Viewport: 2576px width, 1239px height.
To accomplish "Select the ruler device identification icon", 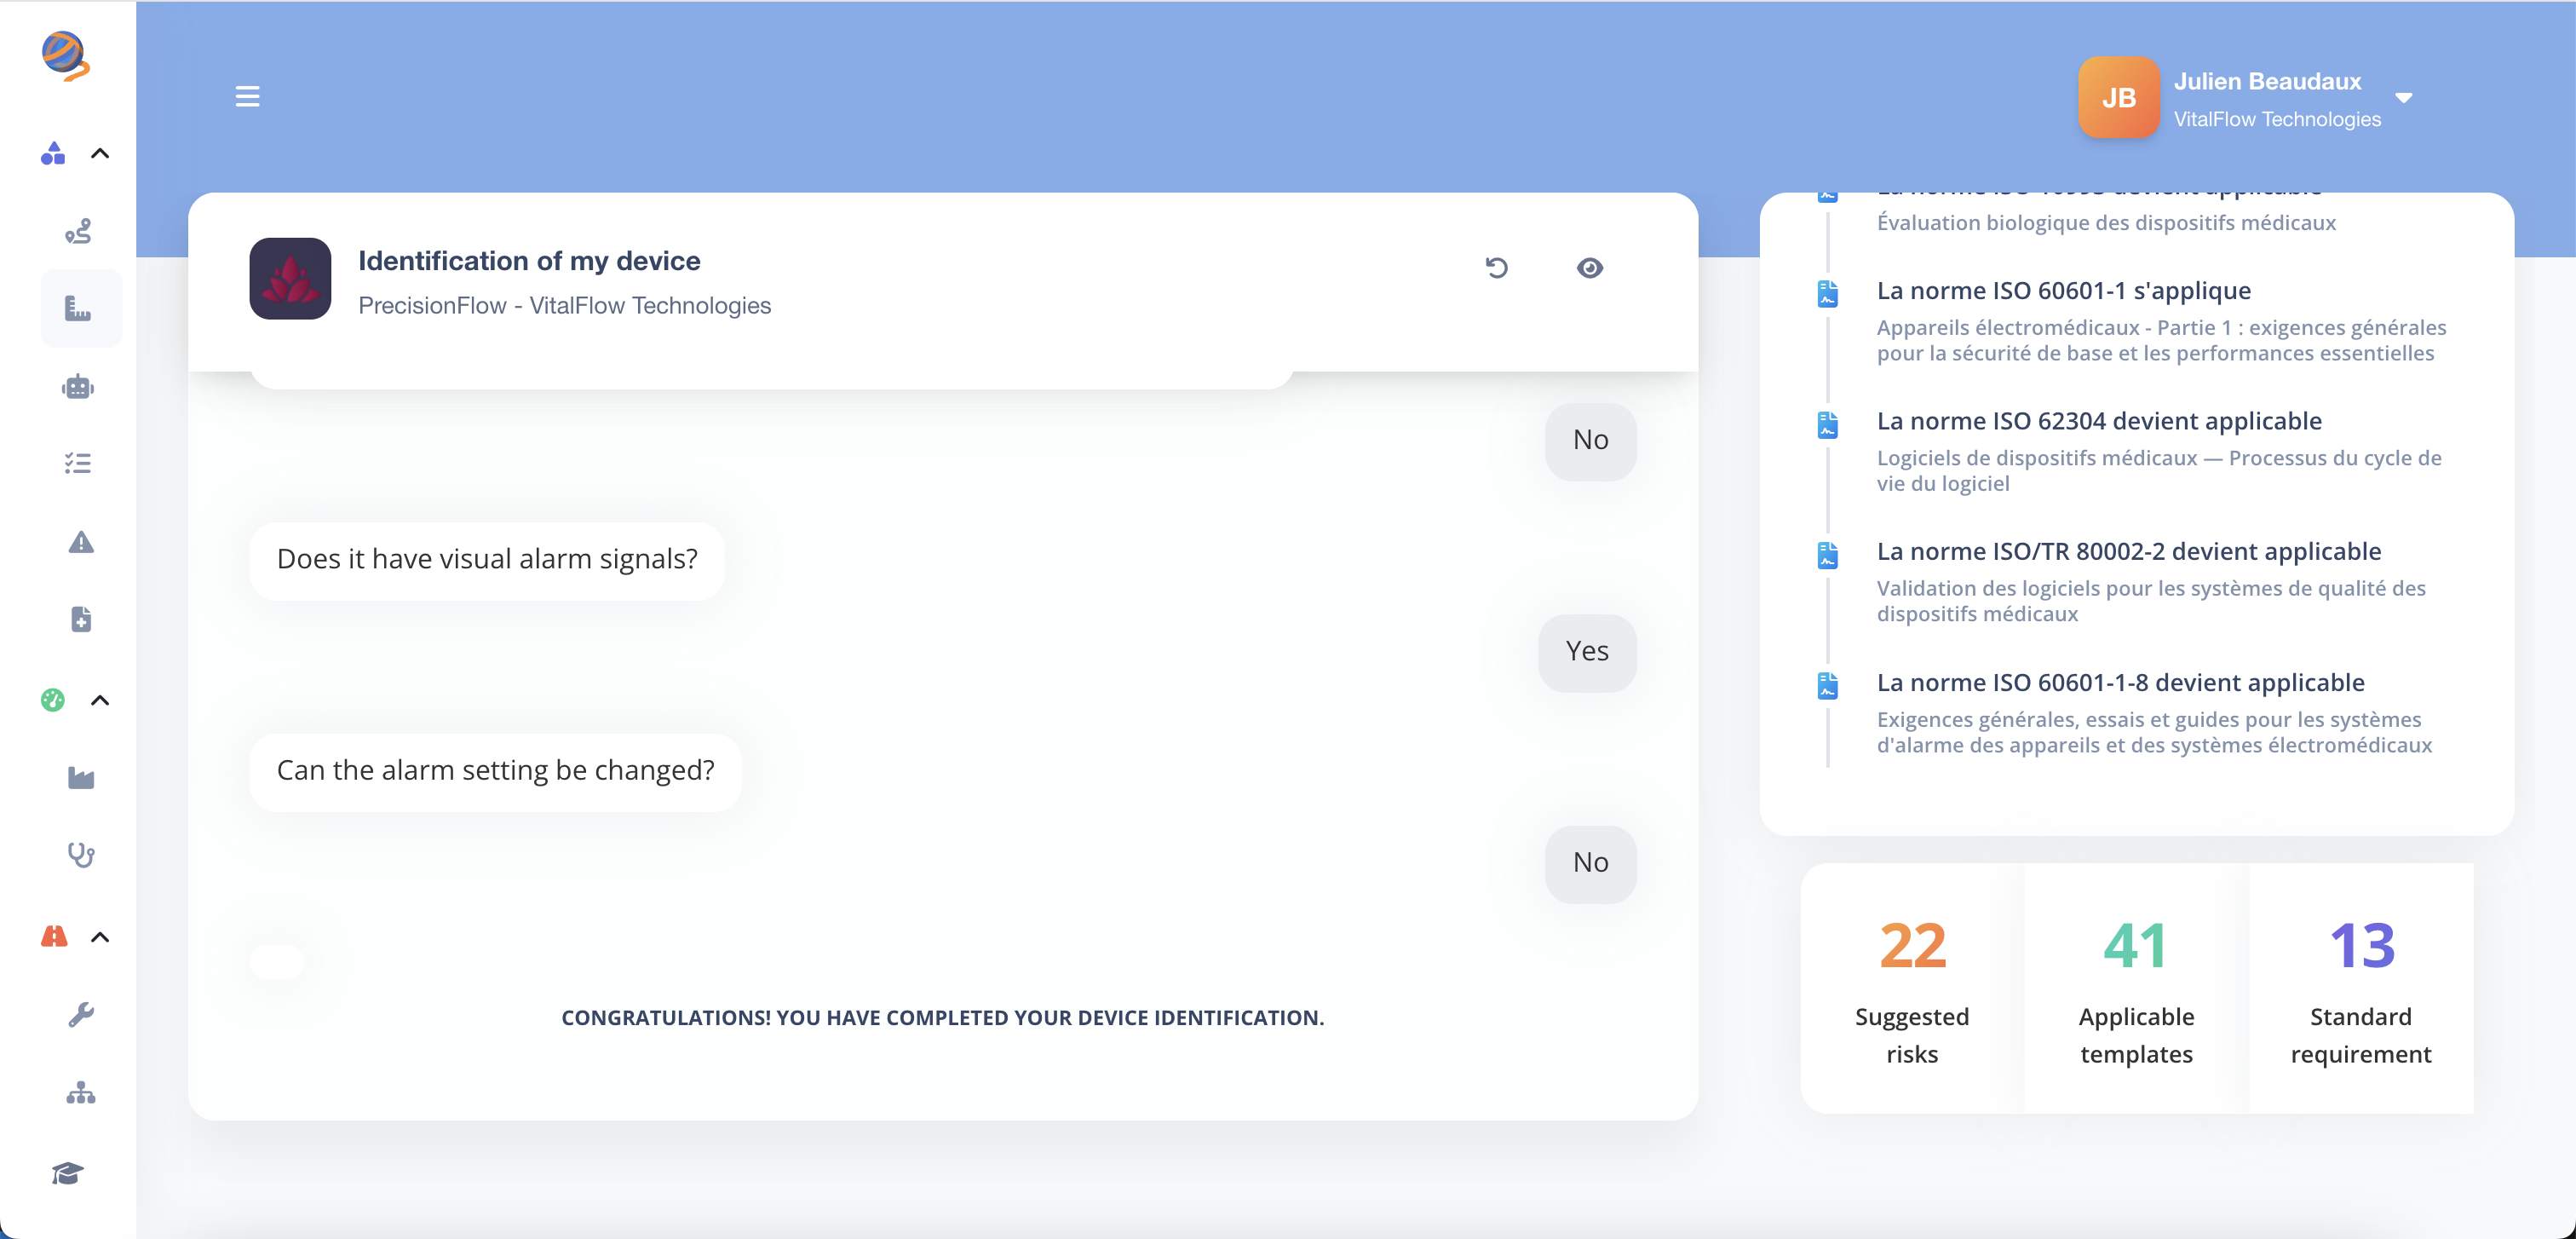I will (79, 308).
